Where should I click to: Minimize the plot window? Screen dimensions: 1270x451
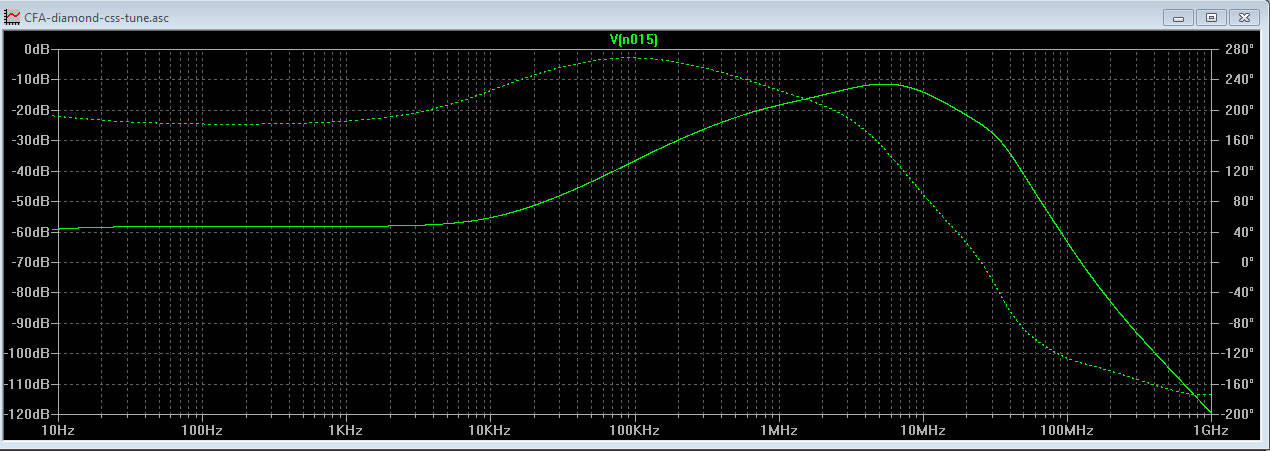coord(1178,17)
